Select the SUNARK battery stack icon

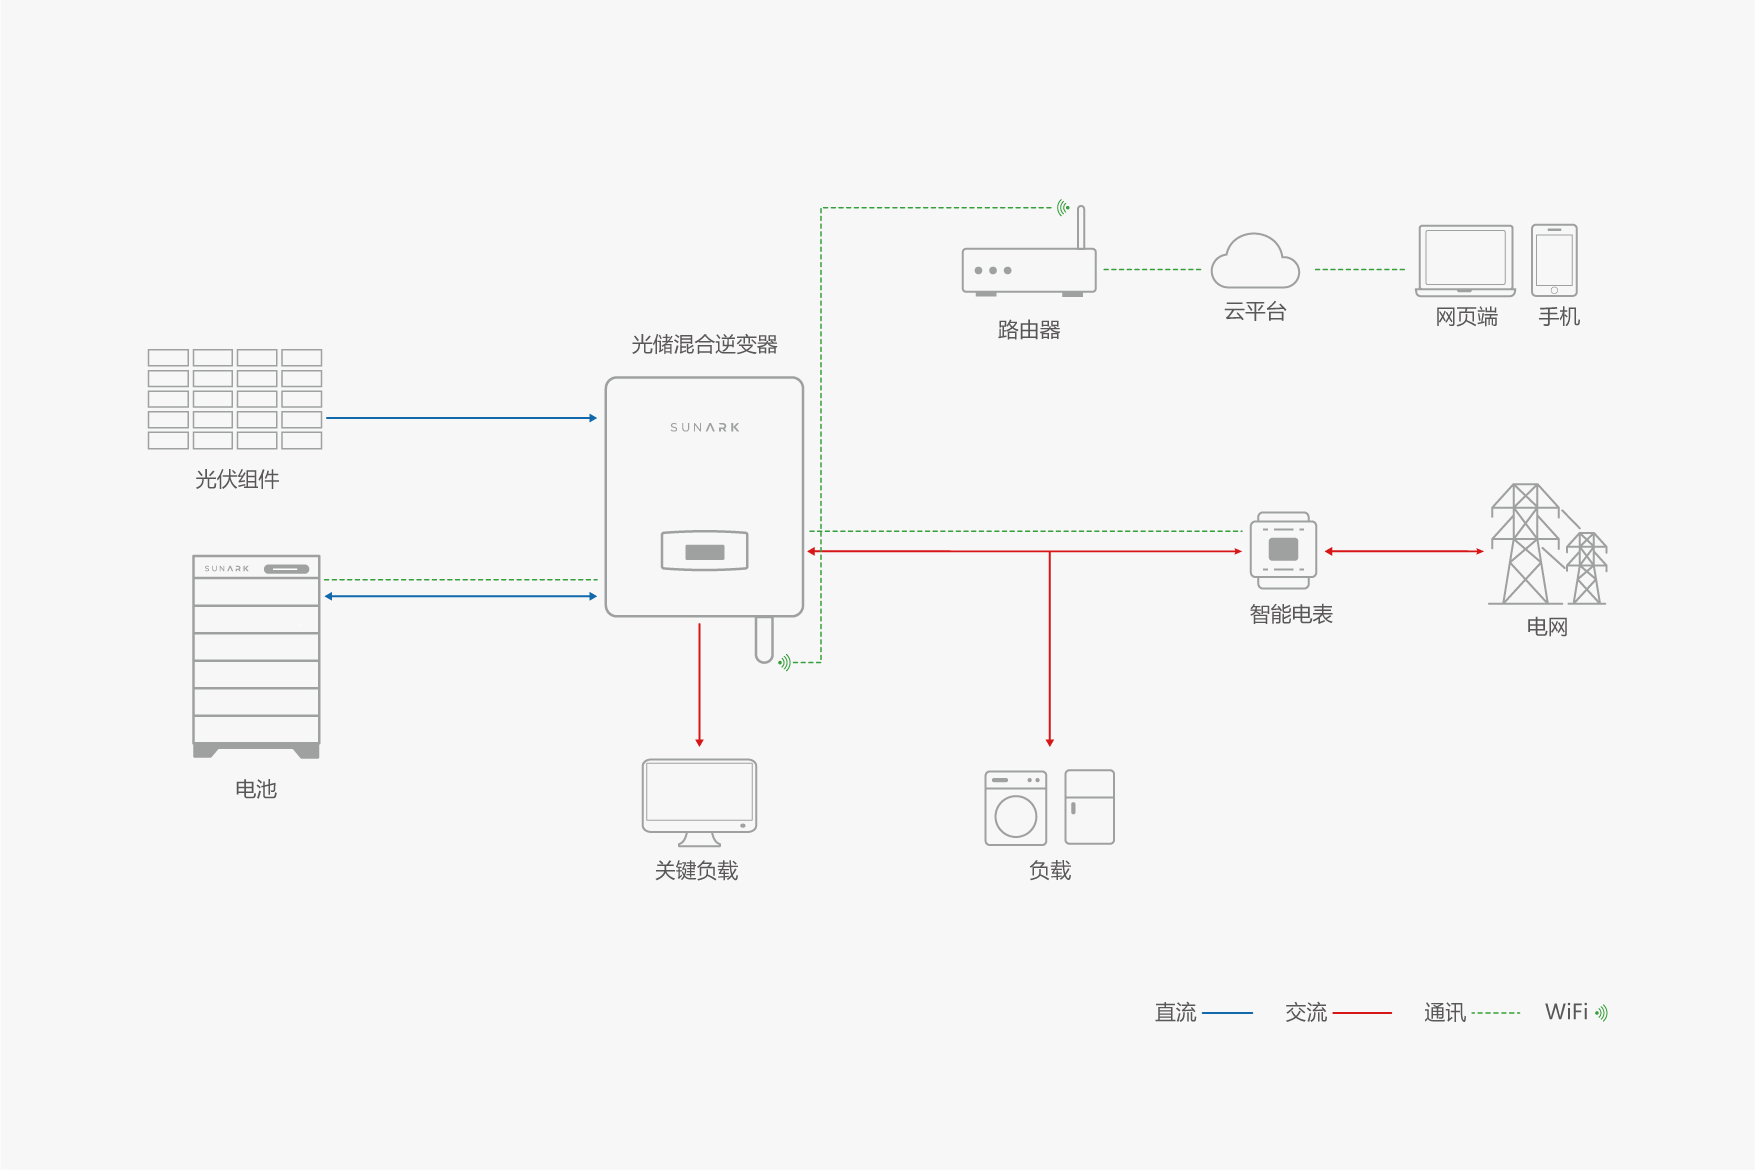point(256,656)
